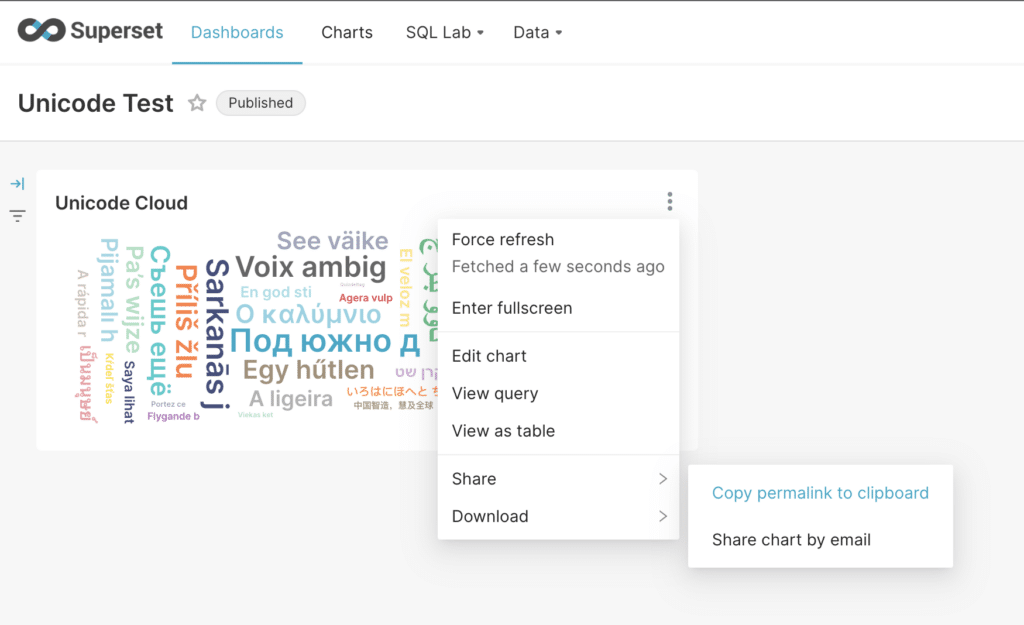The width and height of the screenshot is (1024, 625).
Task: Select Edit chart in the context menu
Action: point(489,356)
